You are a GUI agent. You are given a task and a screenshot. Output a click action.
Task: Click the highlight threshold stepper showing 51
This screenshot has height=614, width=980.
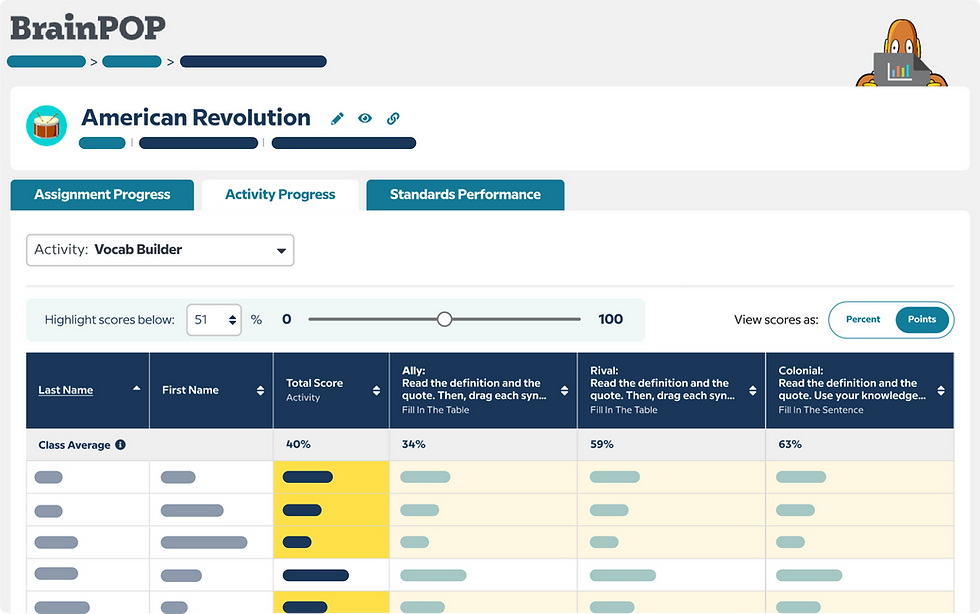[214, 320]
